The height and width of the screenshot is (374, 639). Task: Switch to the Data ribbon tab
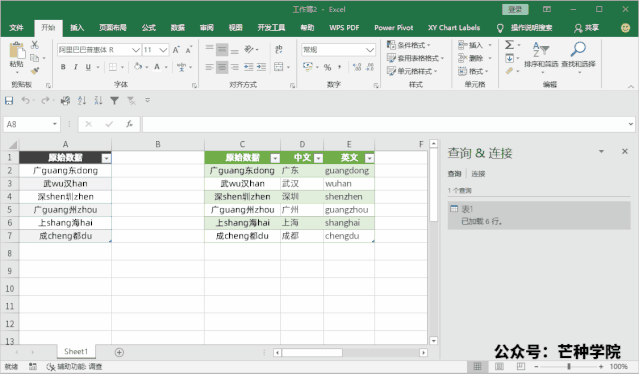pos(178,28)
